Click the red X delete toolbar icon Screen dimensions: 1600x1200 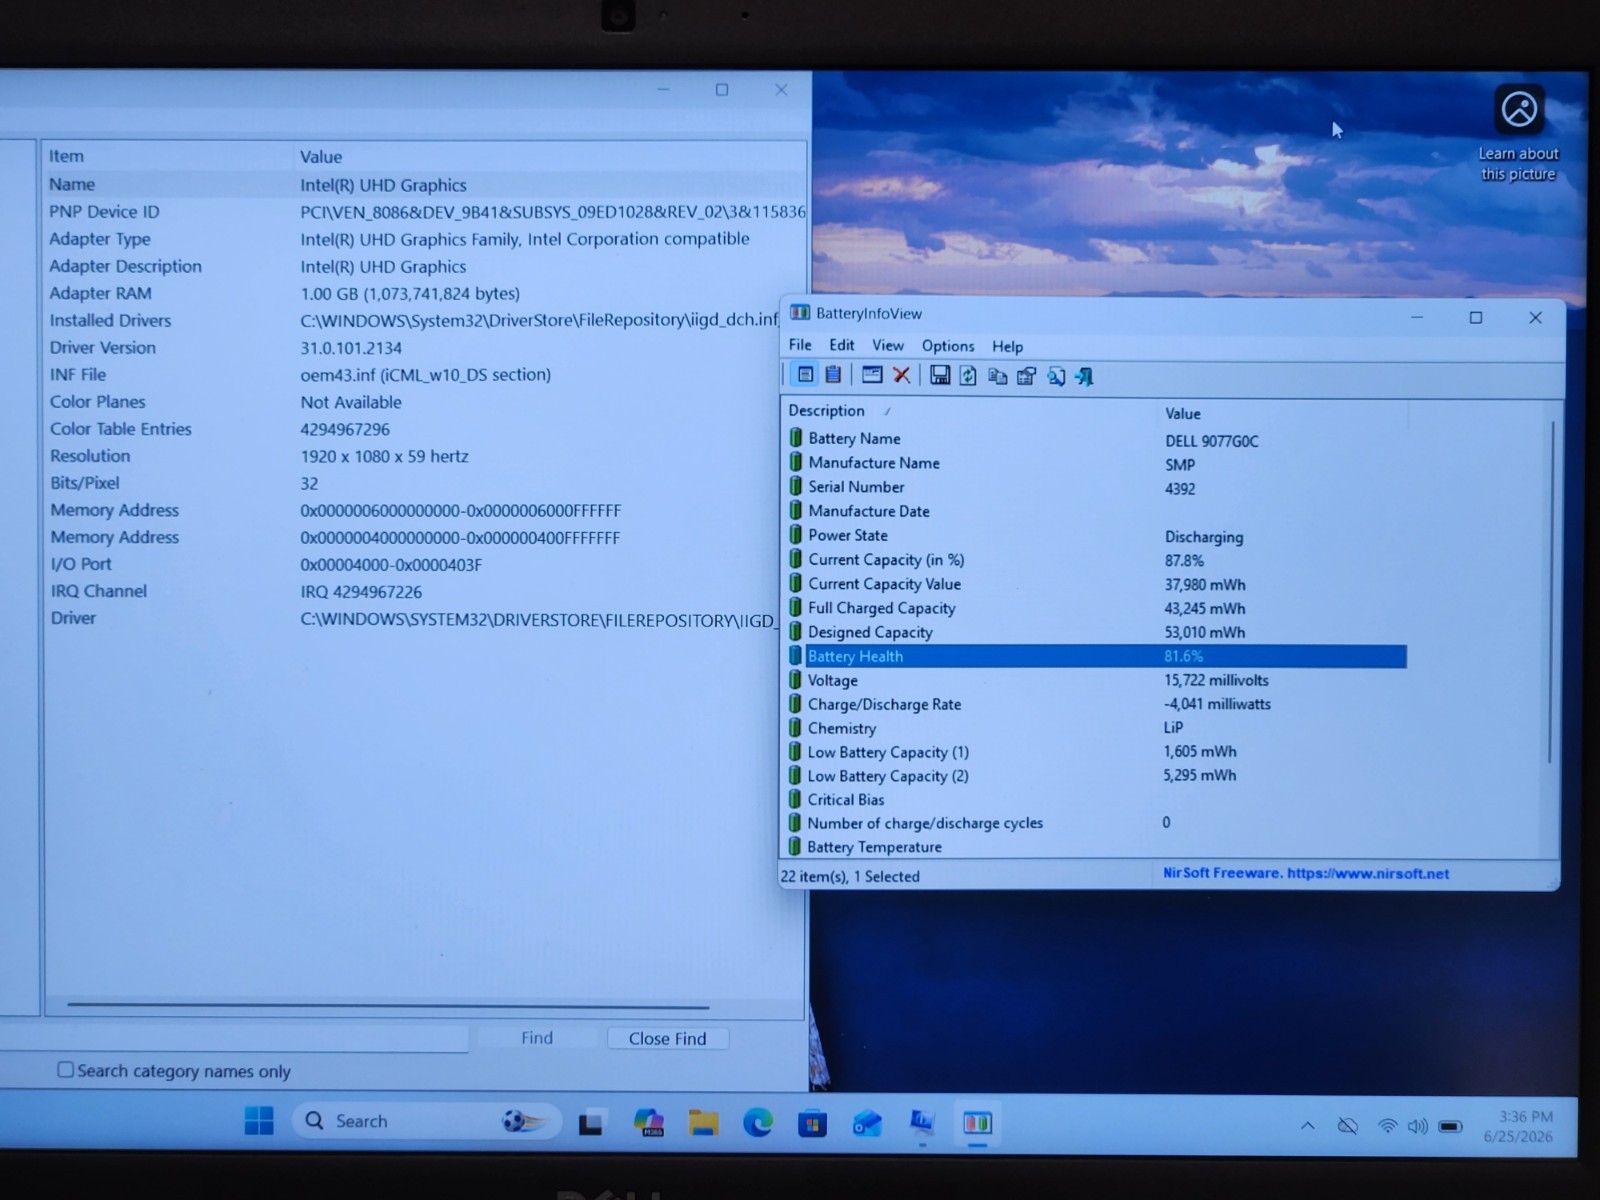click(901, 375)
